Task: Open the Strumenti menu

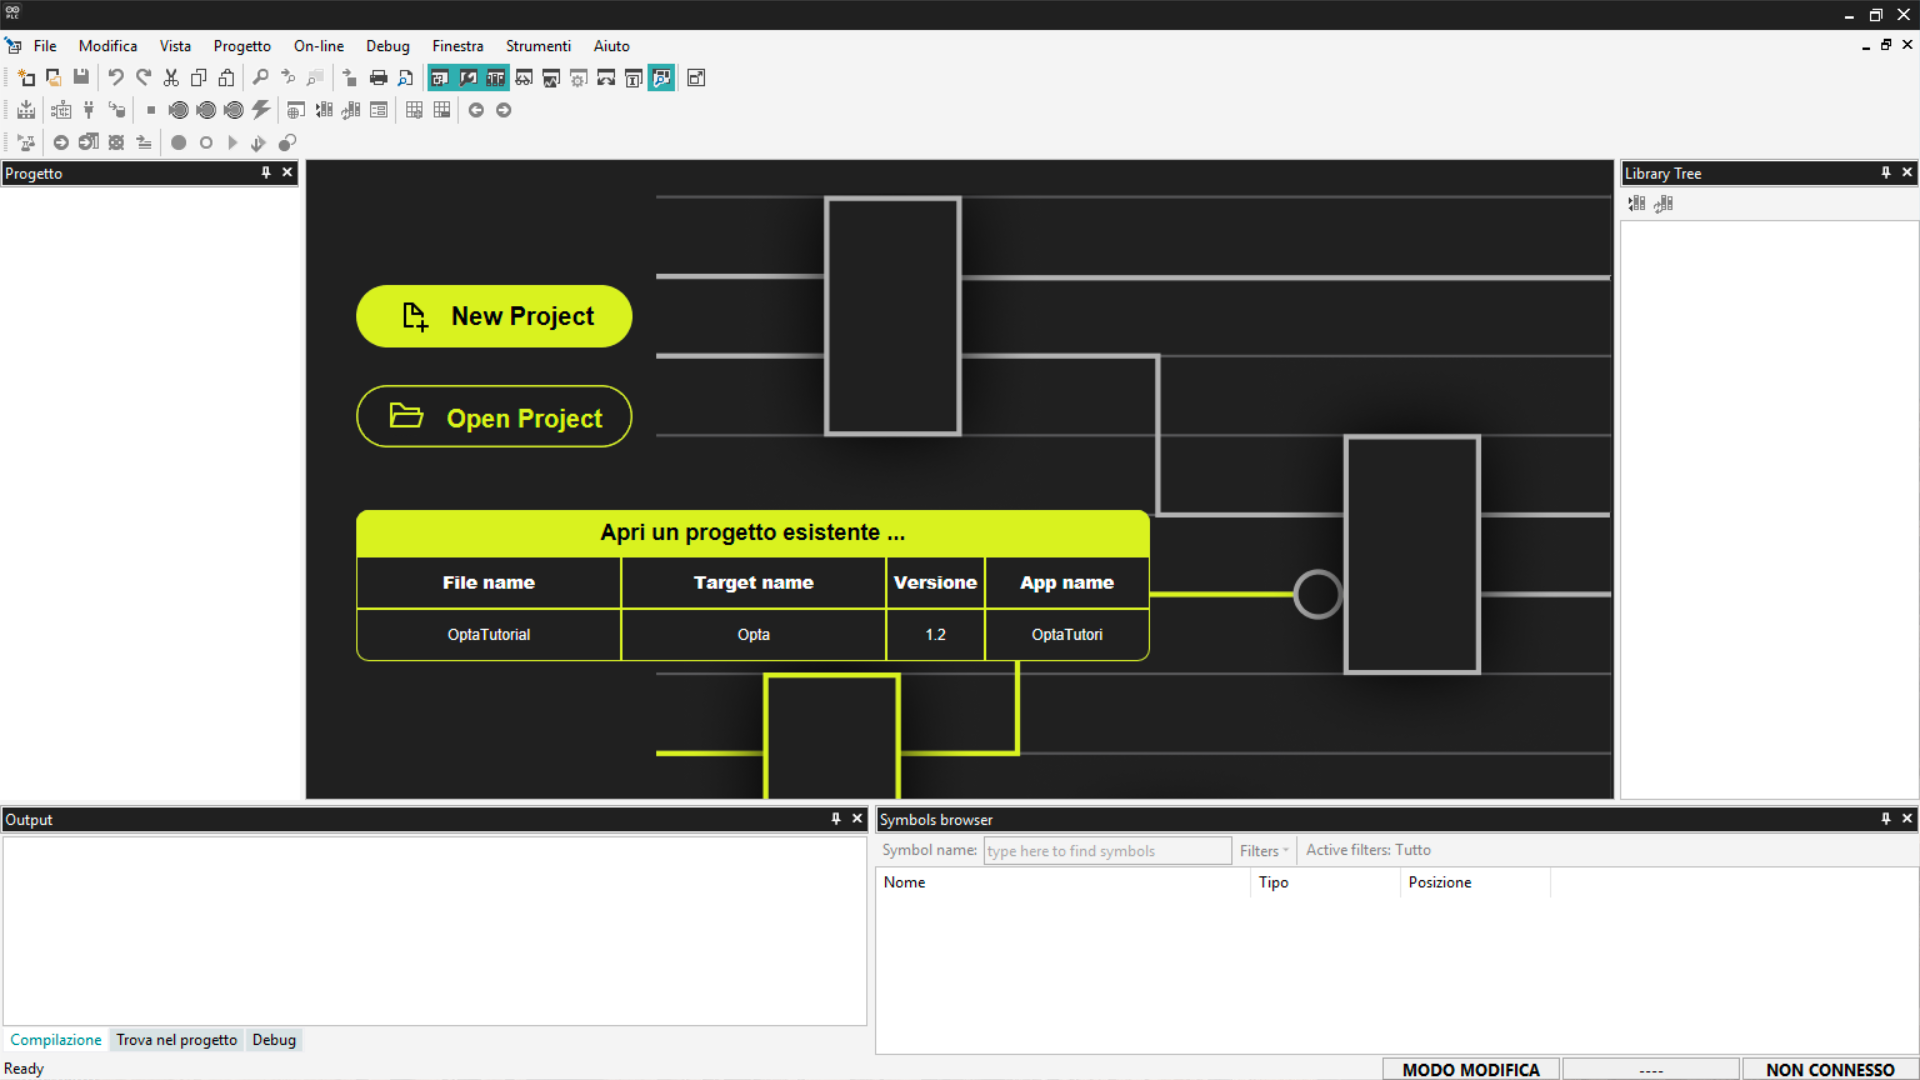Action: [x=537, y=46]
